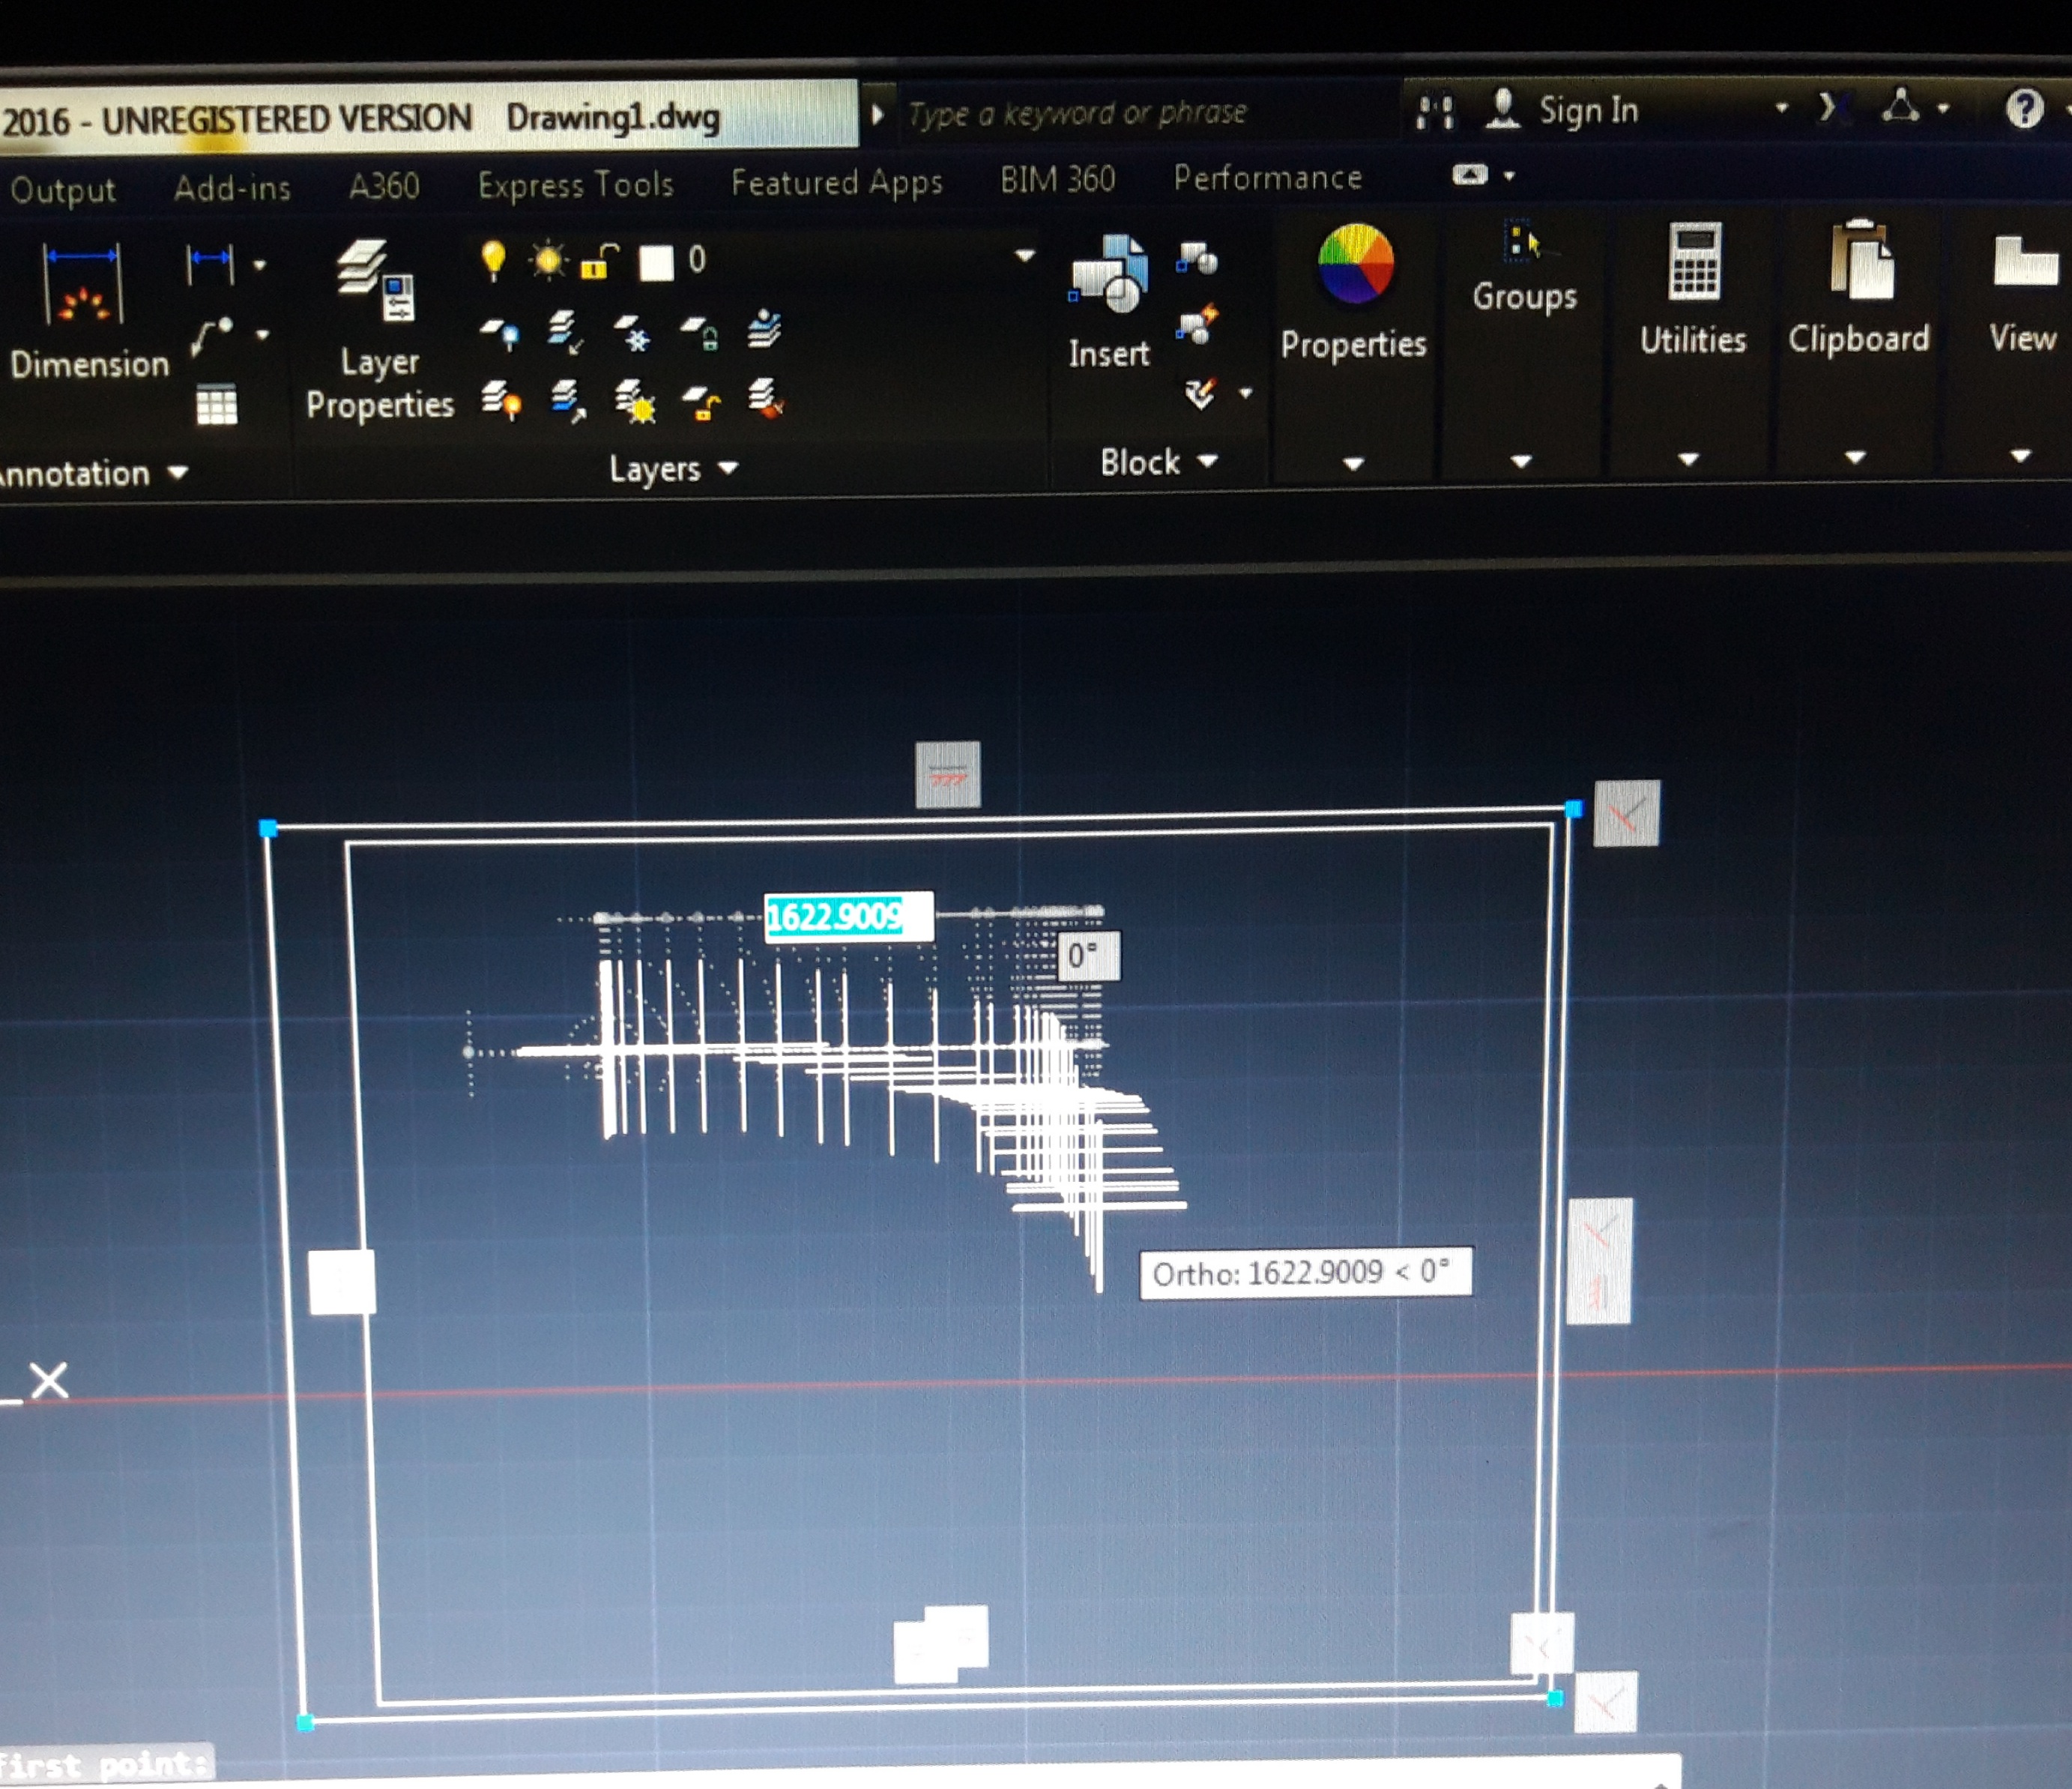Select the Table creation tool
2072x1789 pixels.
point(219,406)
